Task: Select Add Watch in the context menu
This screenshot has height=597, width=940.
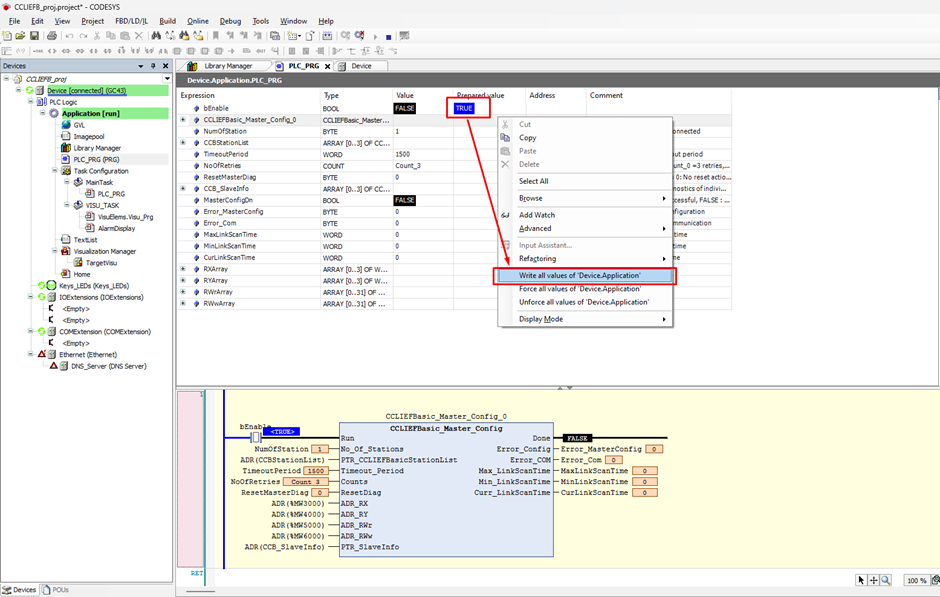Action: coord(585,215)
